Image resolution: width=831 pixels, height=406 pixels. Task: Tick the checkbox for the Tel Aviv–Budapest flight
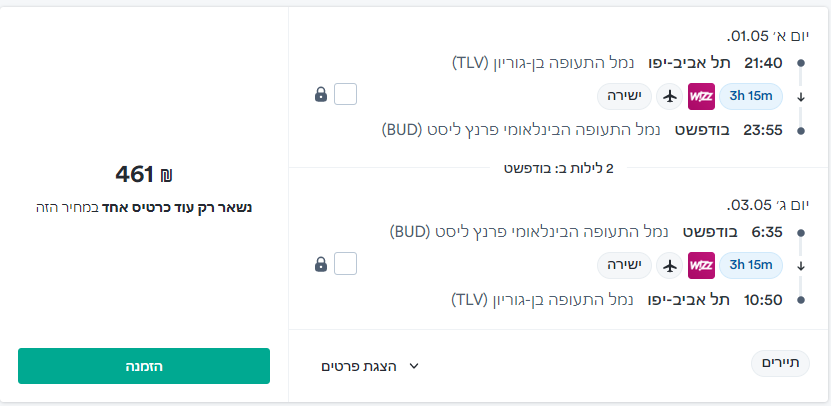pyautogui.click(x=345, y=95)
